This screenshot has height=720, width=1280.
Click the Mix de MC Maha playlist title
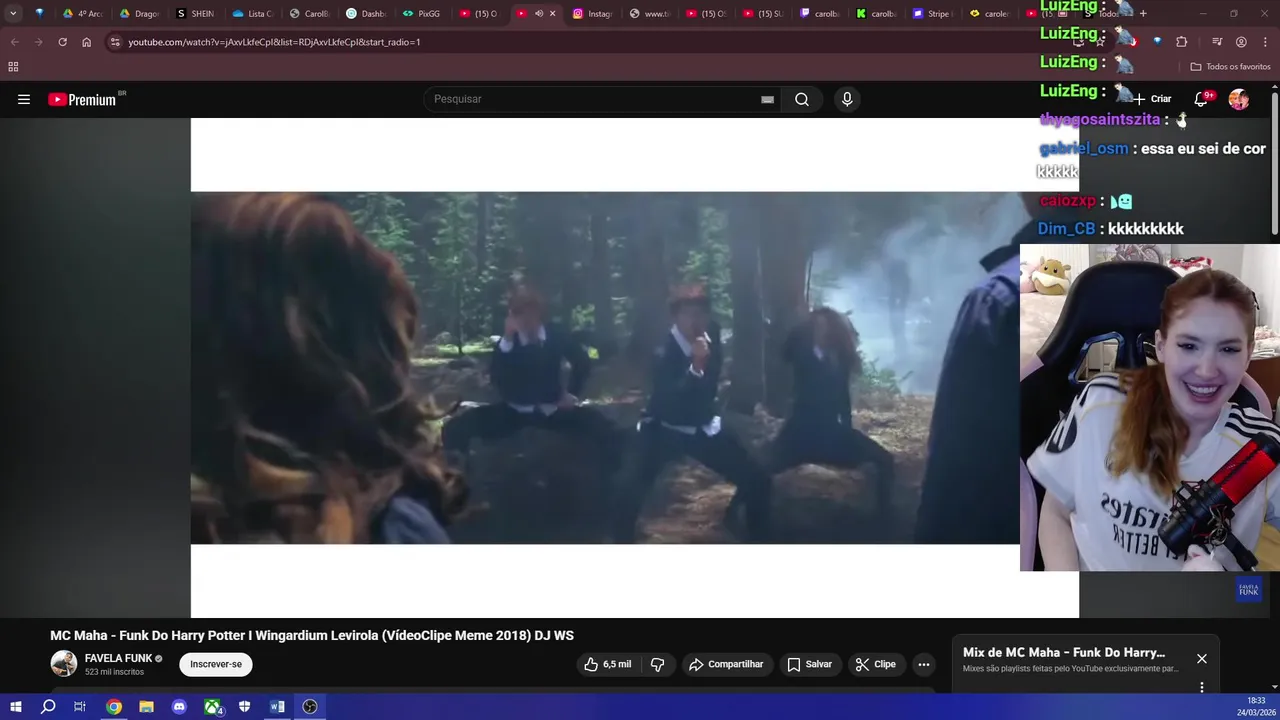(x=1064, y=652)
